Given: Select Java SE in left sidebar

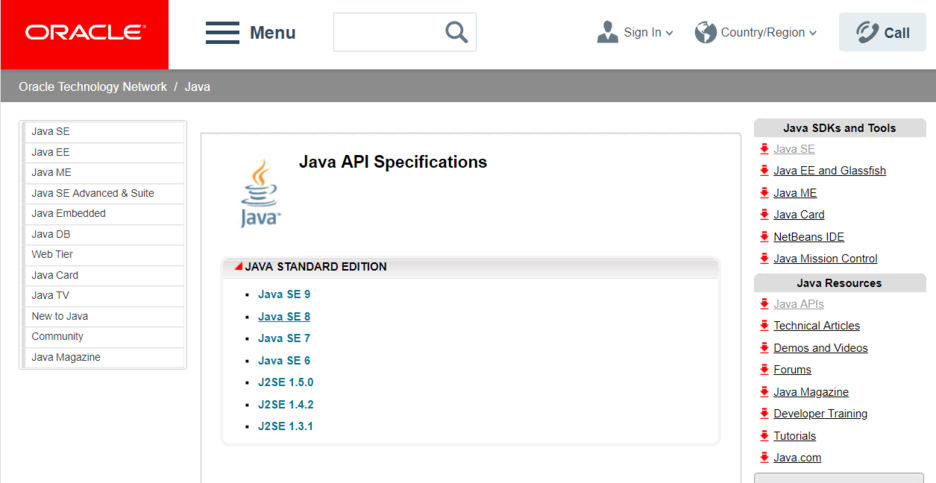Looking at the screenshot, I should [x=103, y=131].
